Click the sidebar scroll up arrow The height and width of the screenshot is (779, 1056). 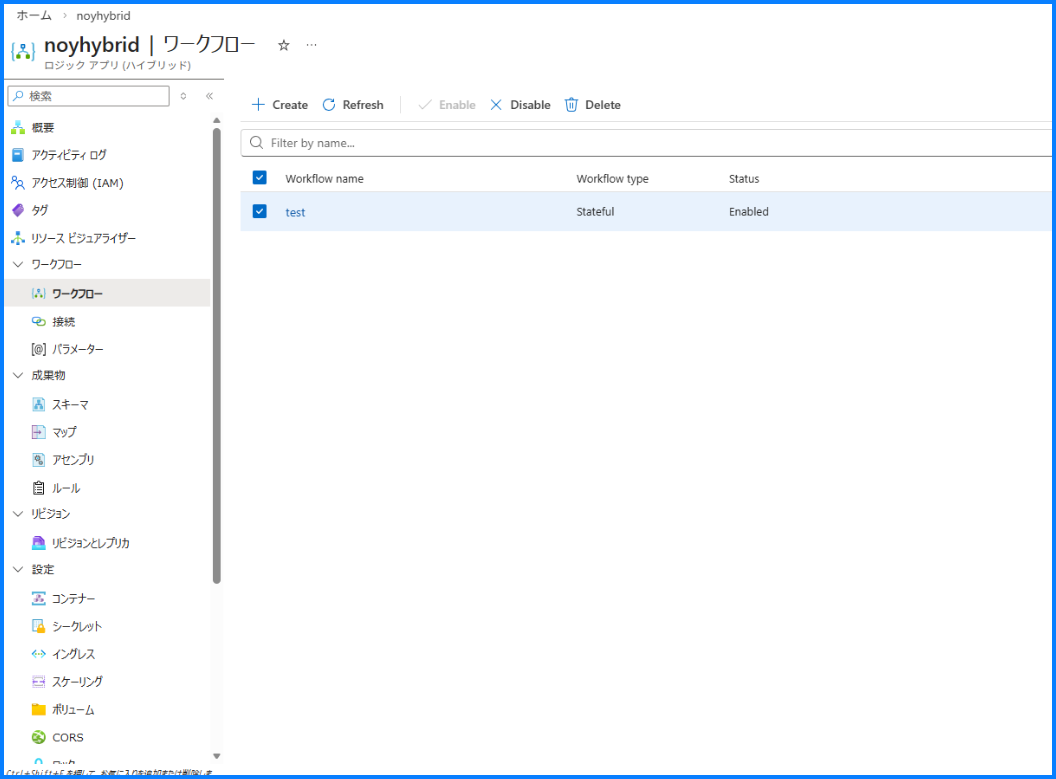[x=217, y=121]
